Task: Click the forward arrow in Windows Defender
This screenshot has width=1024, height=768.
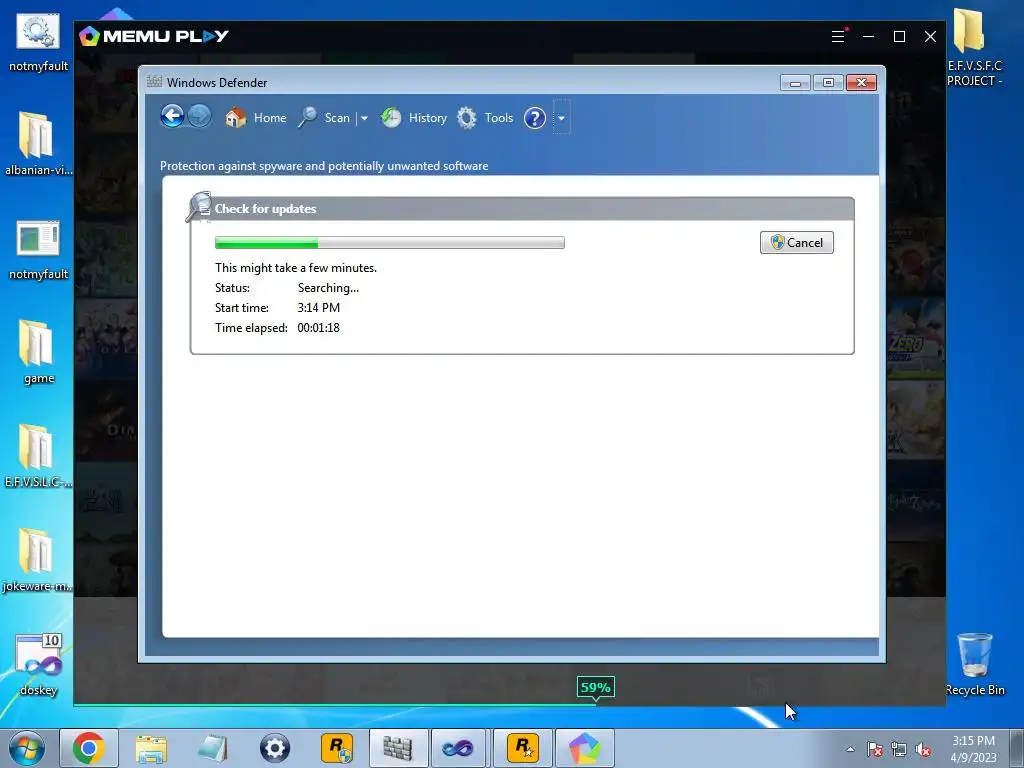Action: [x=200, y=117]
